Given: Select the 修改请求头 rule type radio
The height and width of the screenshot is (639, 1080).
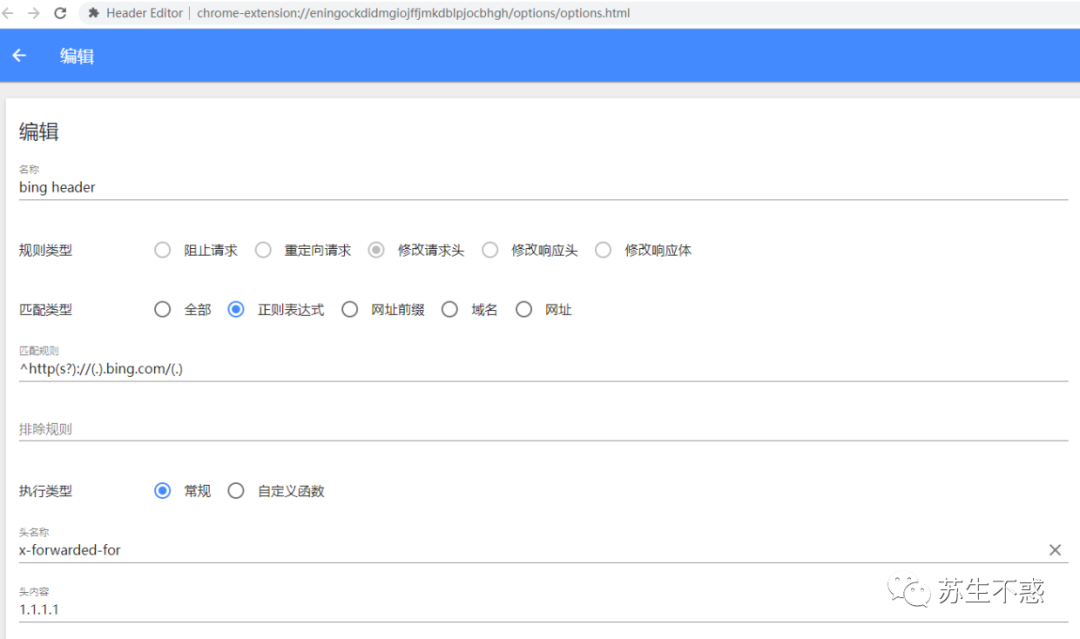Looking at the screenshot, I should pos(376,250).
